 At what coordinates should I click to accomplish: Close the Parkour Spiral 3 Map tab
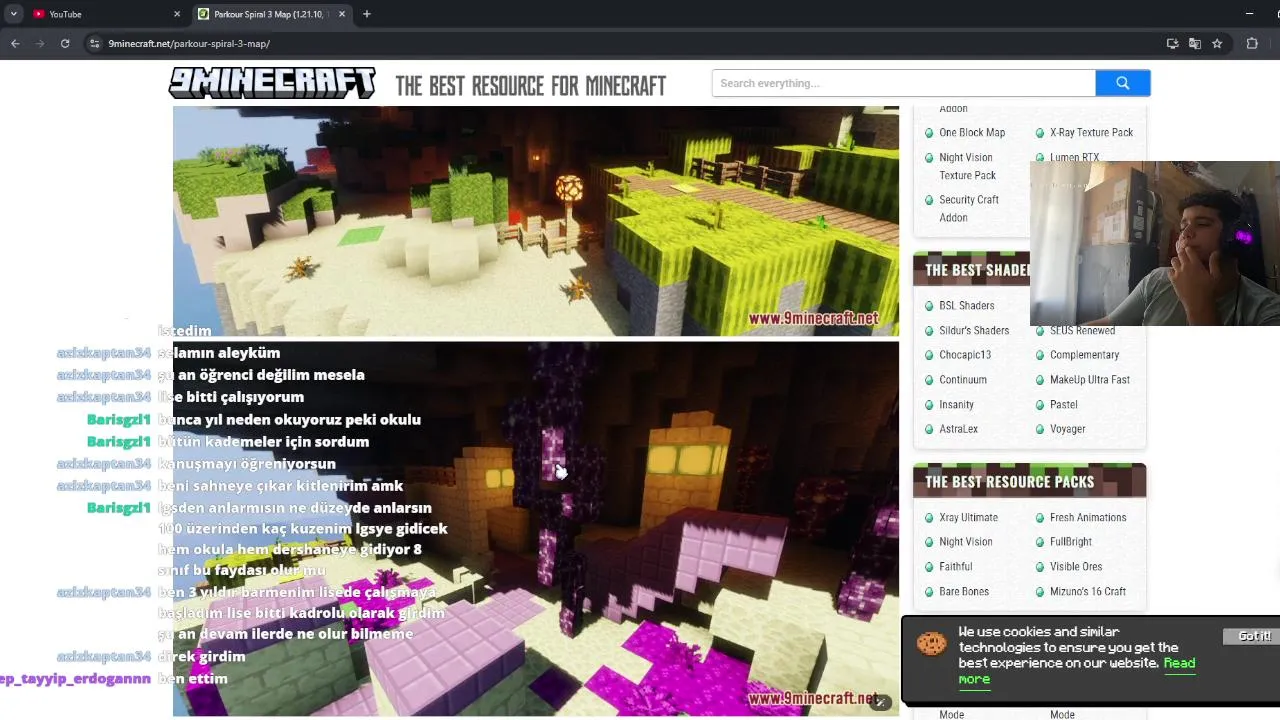[342, 14]
